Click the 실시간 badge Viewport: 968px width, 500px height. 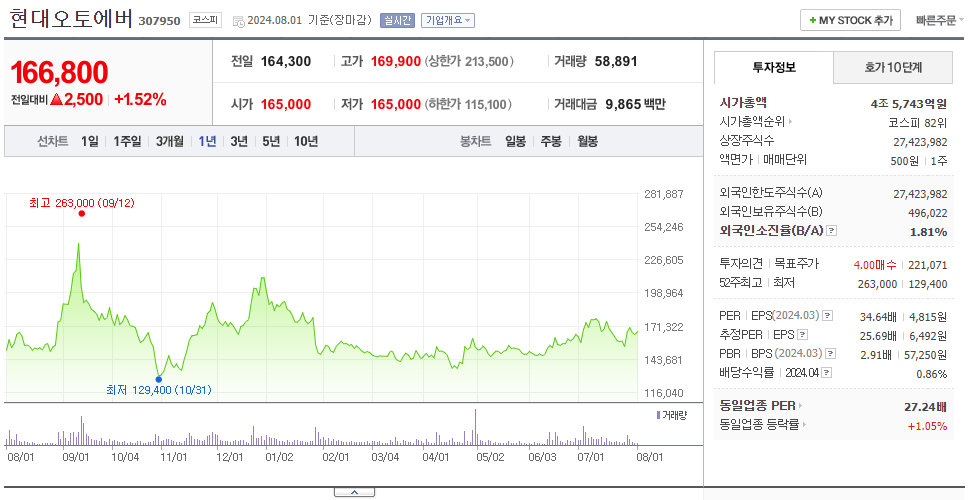click(x=397, y=20)
